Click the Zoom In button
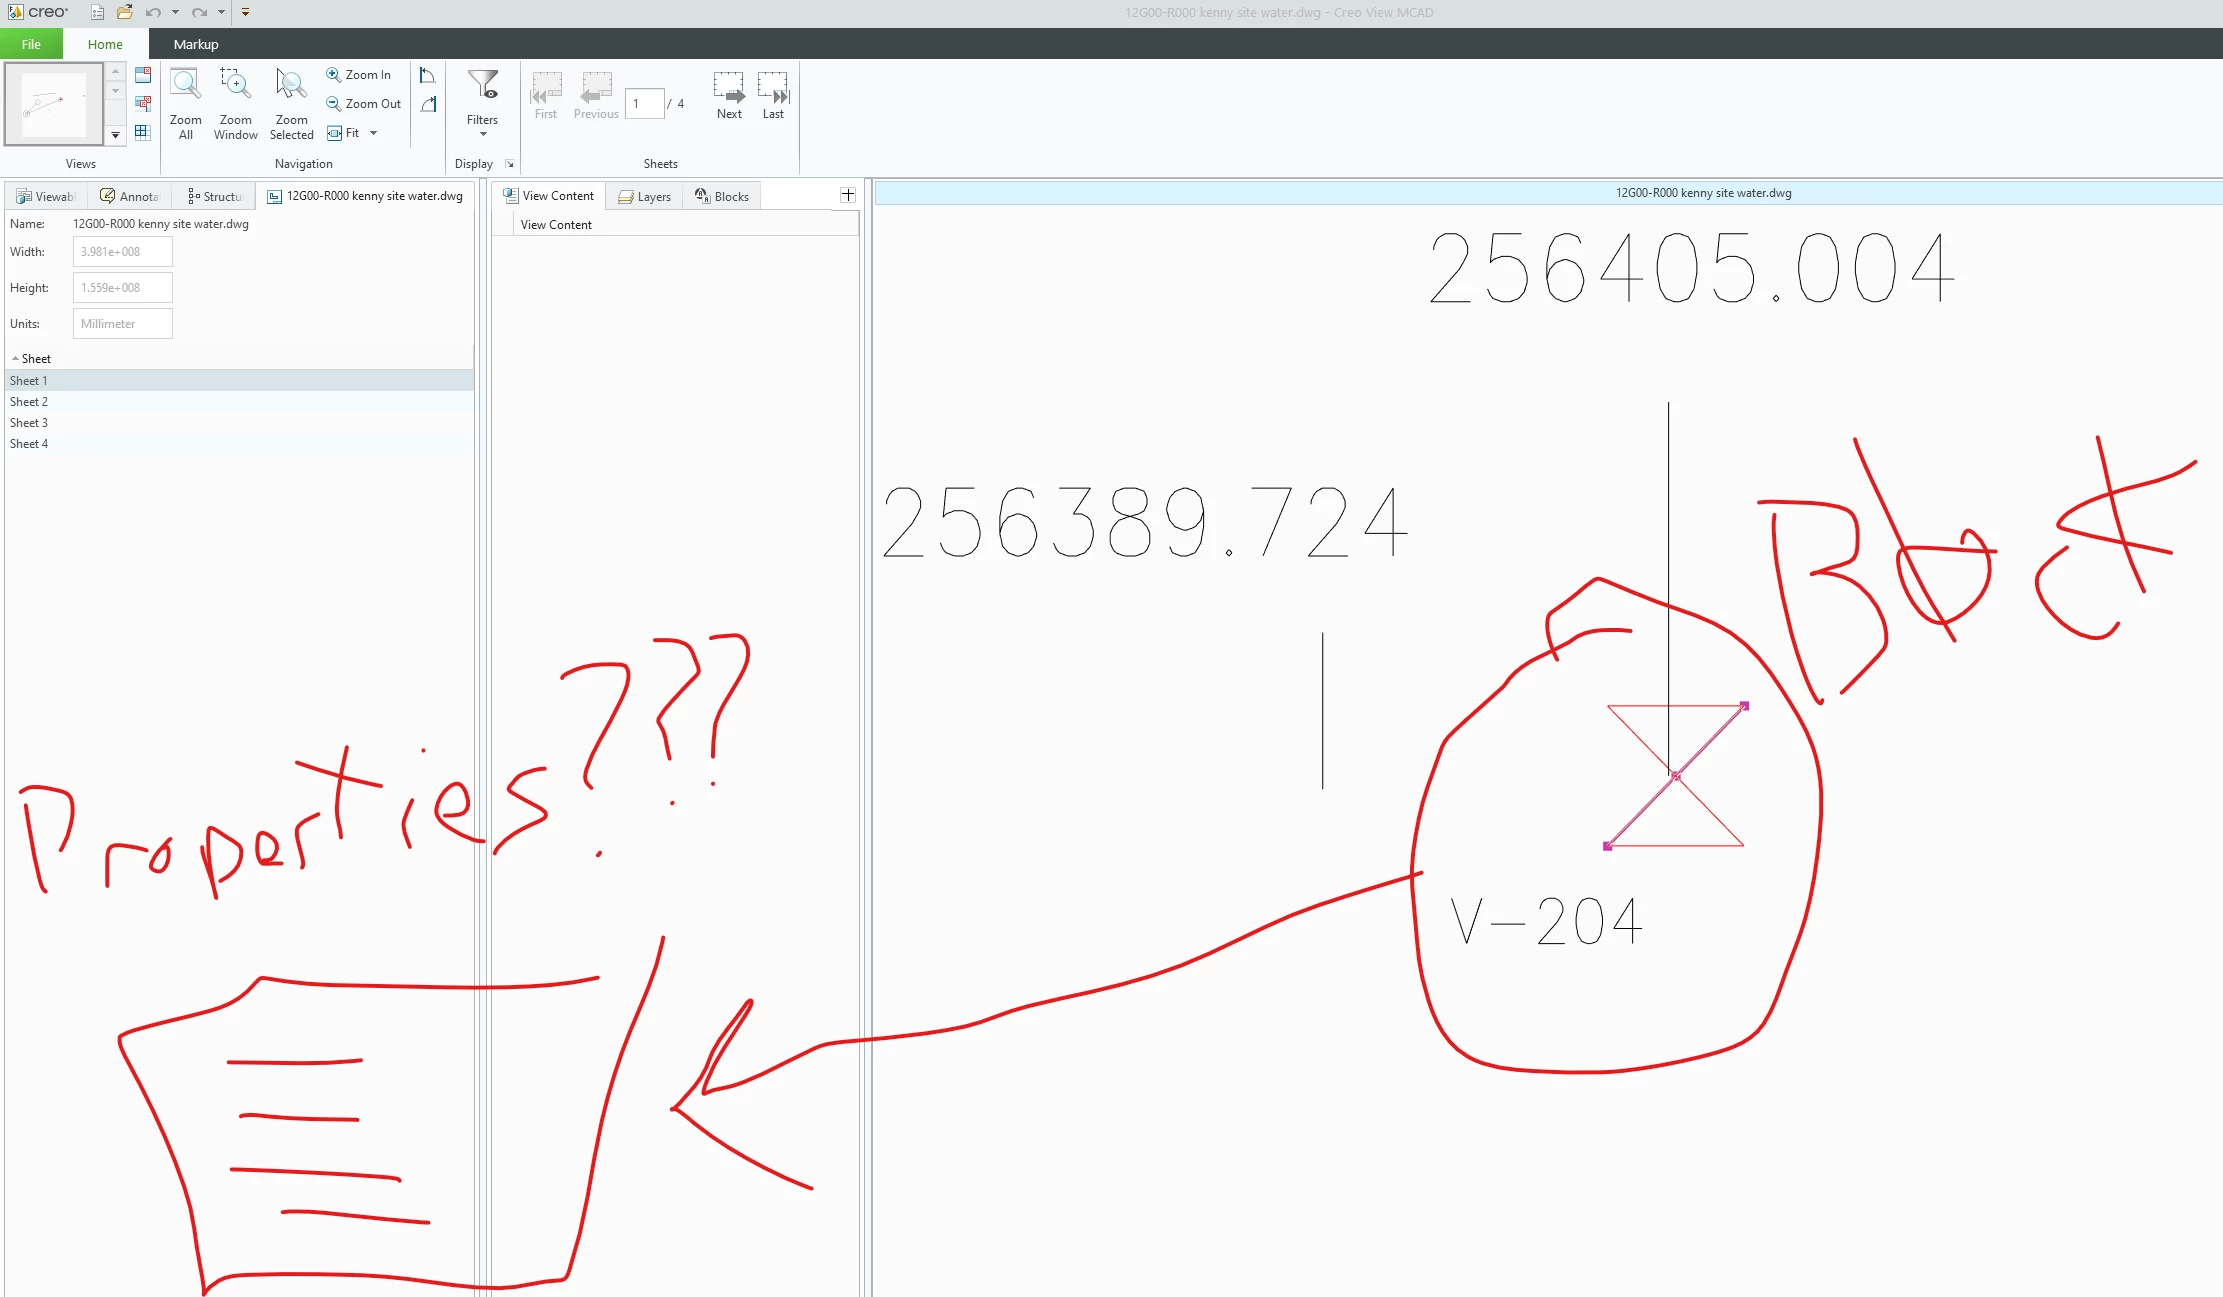Image resolution: width=2223 pixels, height=1297 pixels. click(359, 75)
